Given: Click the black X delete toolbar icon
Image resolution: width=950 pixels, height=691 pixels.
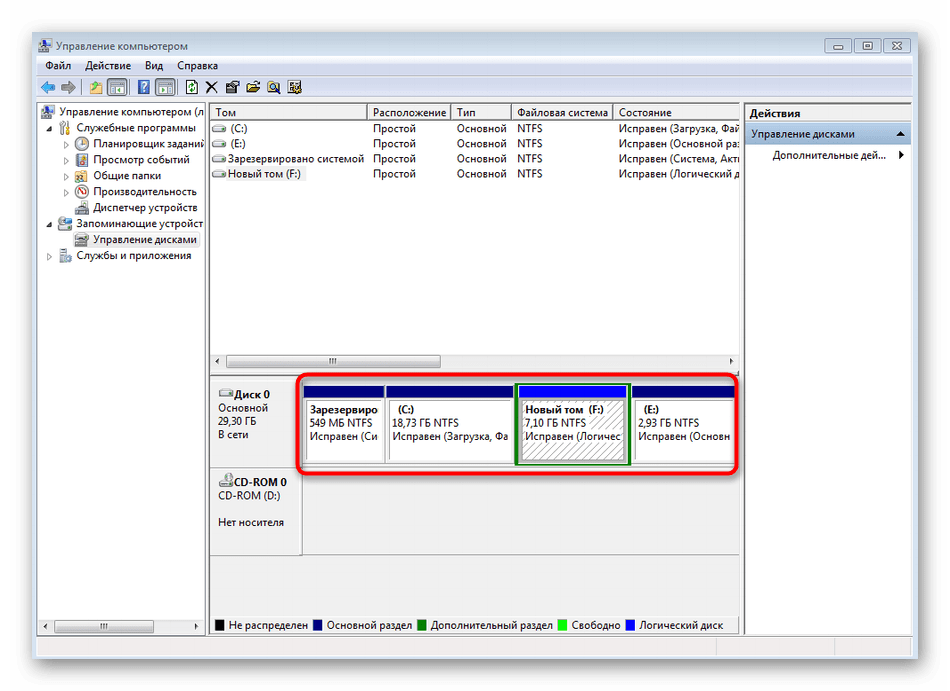Looking at the screenshot, I should click(212, 87).
